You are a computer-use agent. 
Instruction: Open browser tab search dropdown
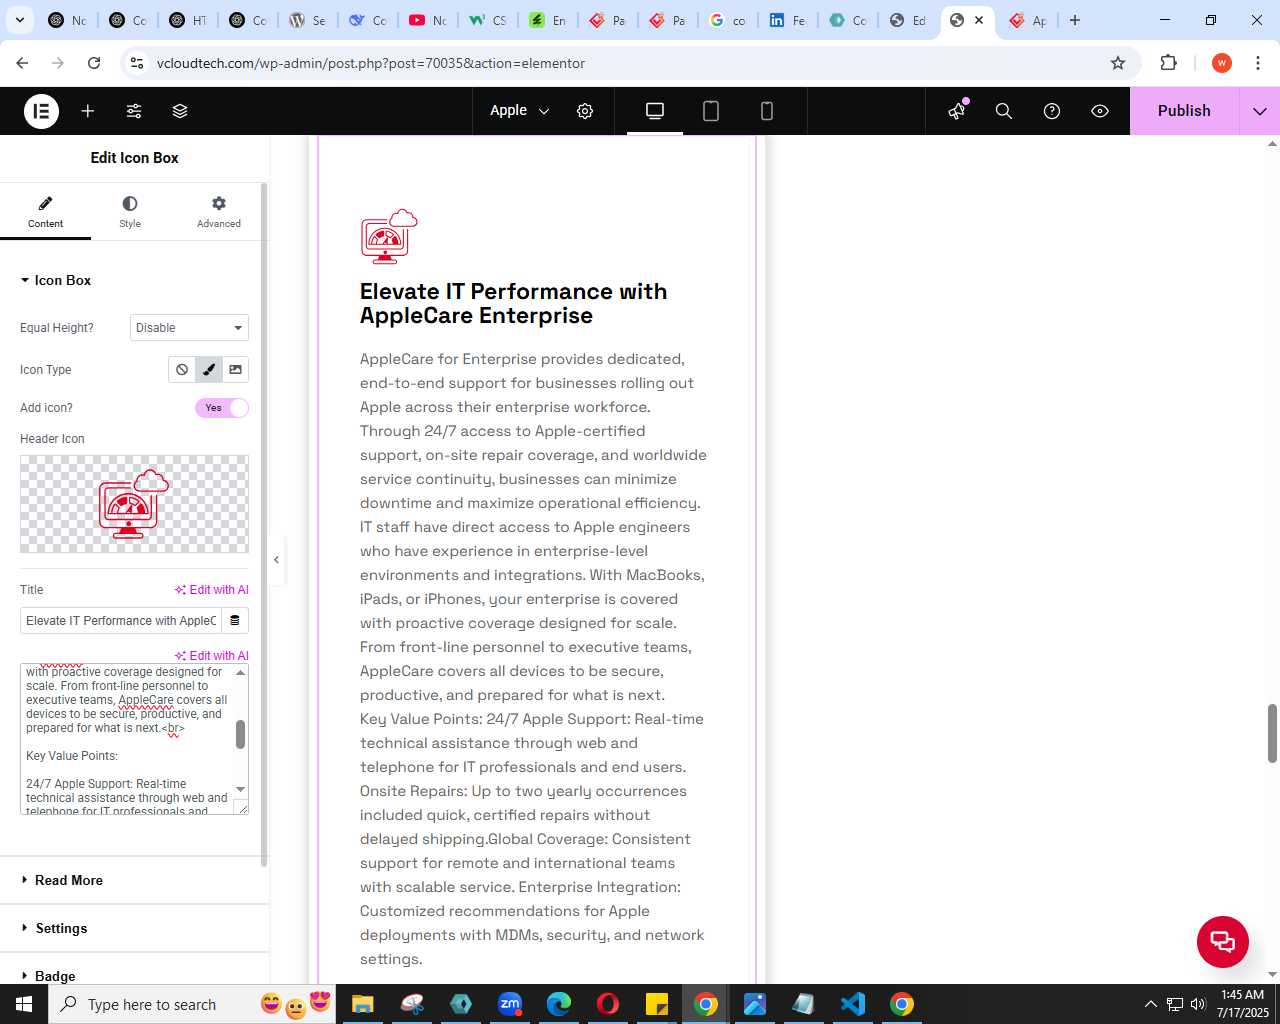point(19,20)
